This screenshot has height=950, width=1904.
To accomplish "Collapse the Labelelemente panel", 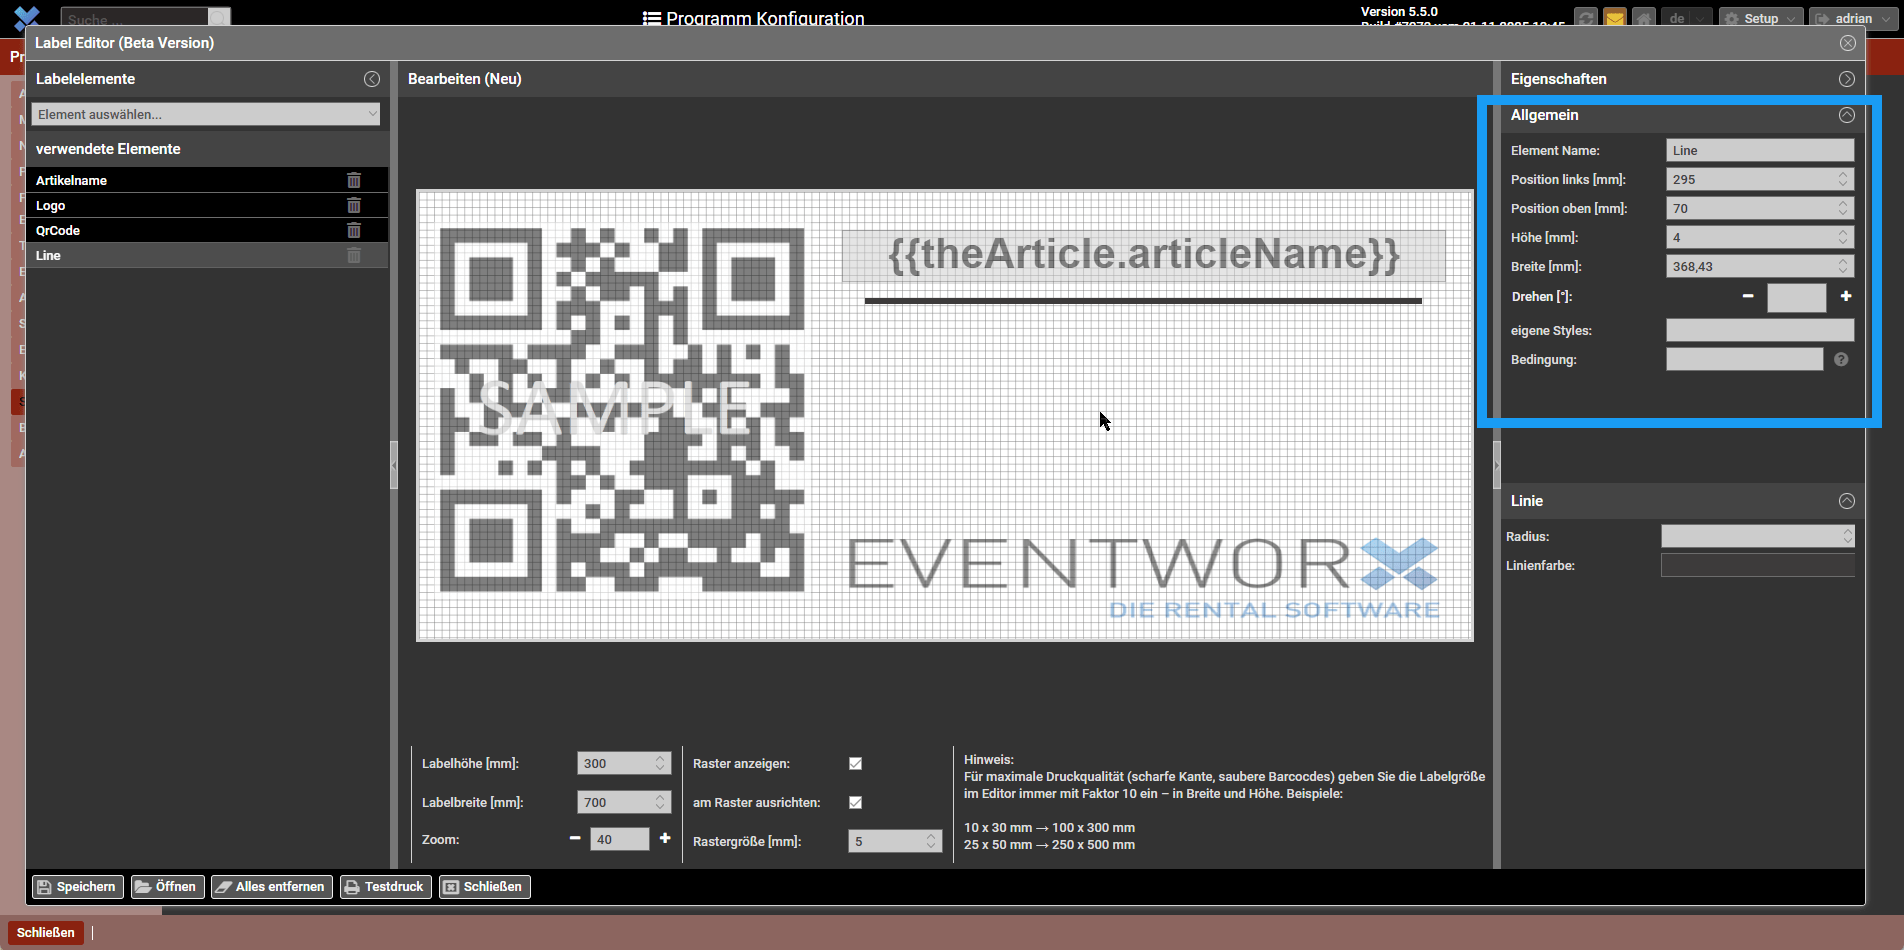I will 372,79.
